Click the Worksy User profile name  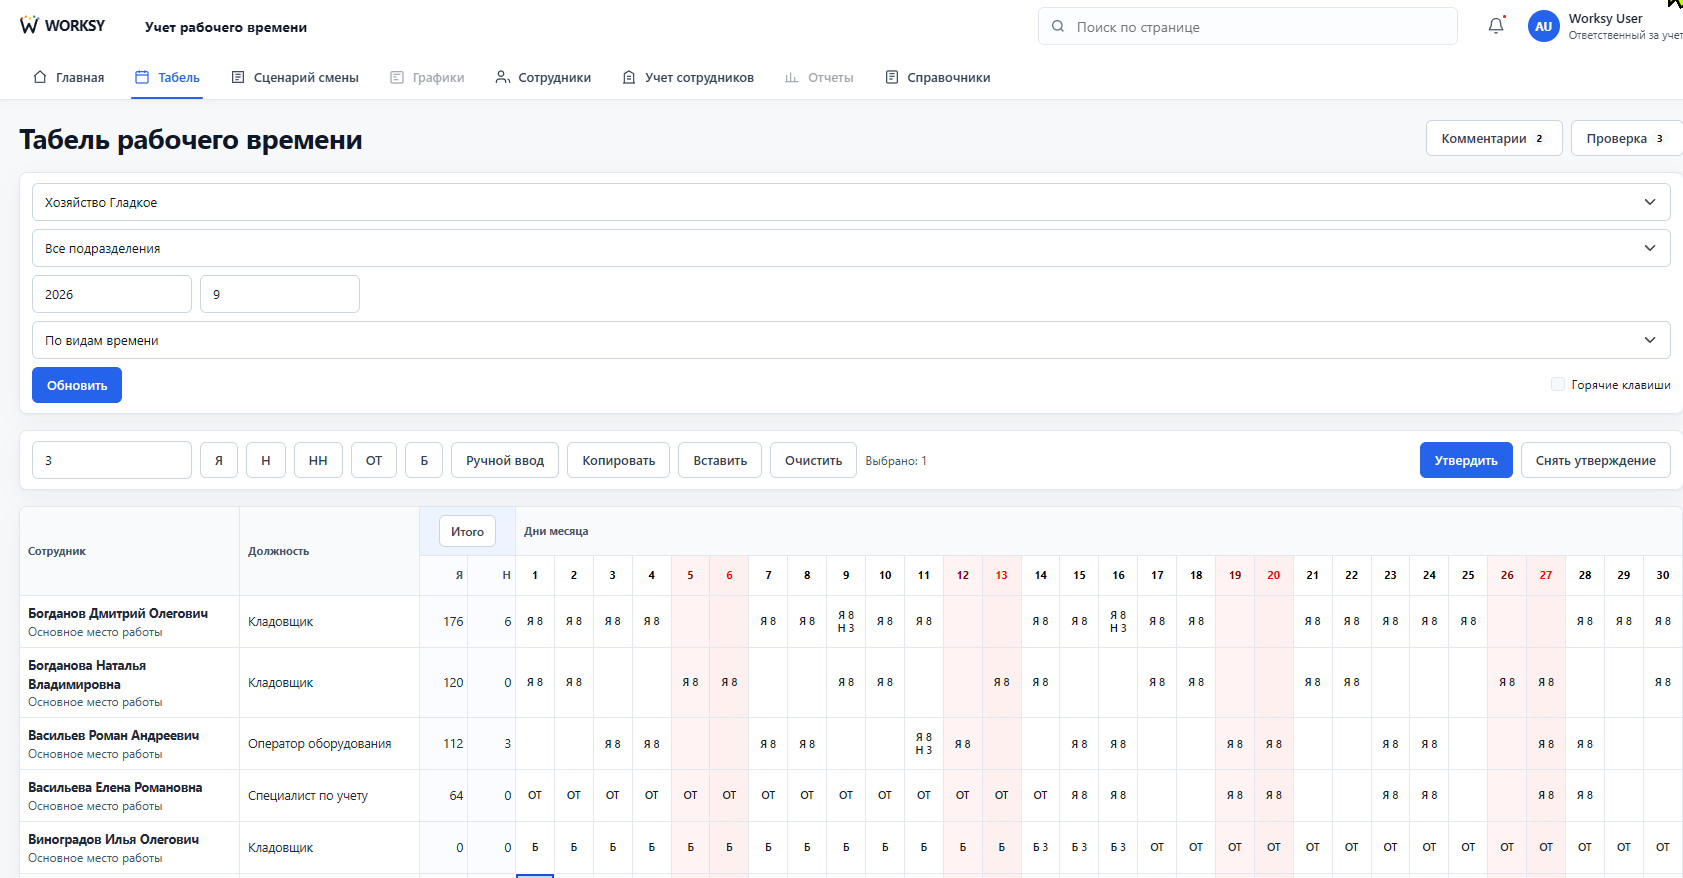(x=1605, y=18)
